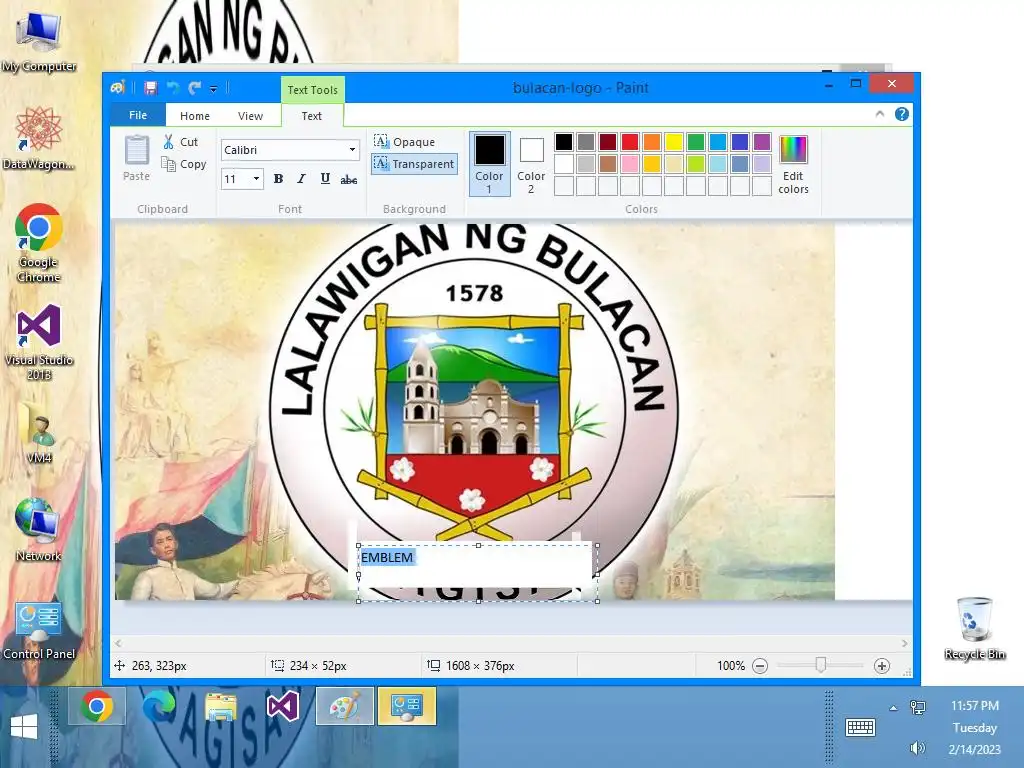The image size is (1024, 768).
Task: Open Visual Studio from the taskbar
Action: point(283,706)
